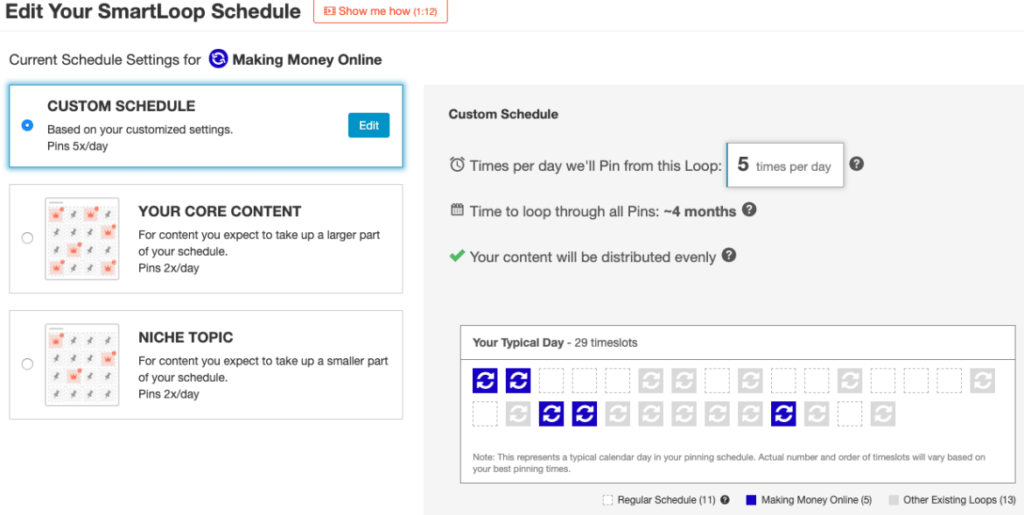The height and width of the screenshot is (515, 1024).
Task: Select the Custom Schedule radio button
Action: coord(27,125)
